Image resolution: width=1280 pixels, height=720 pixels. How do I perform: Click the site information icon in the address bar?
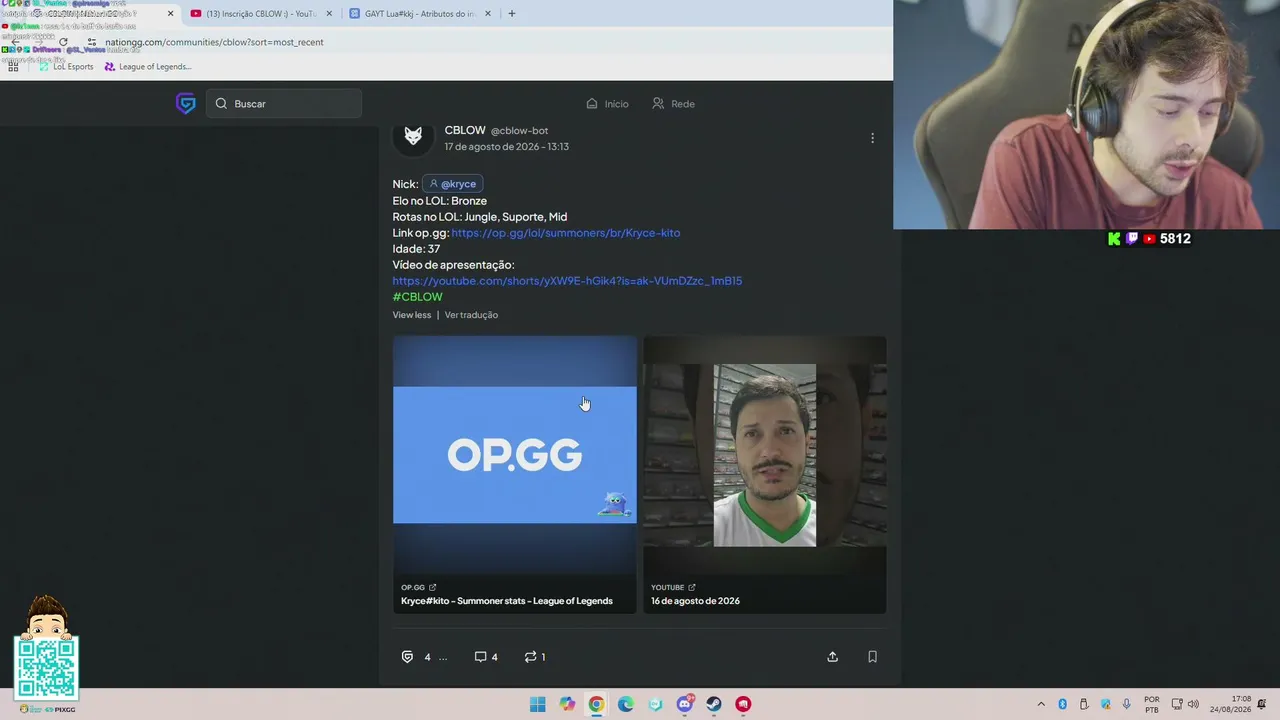click(x=91, y=42)
